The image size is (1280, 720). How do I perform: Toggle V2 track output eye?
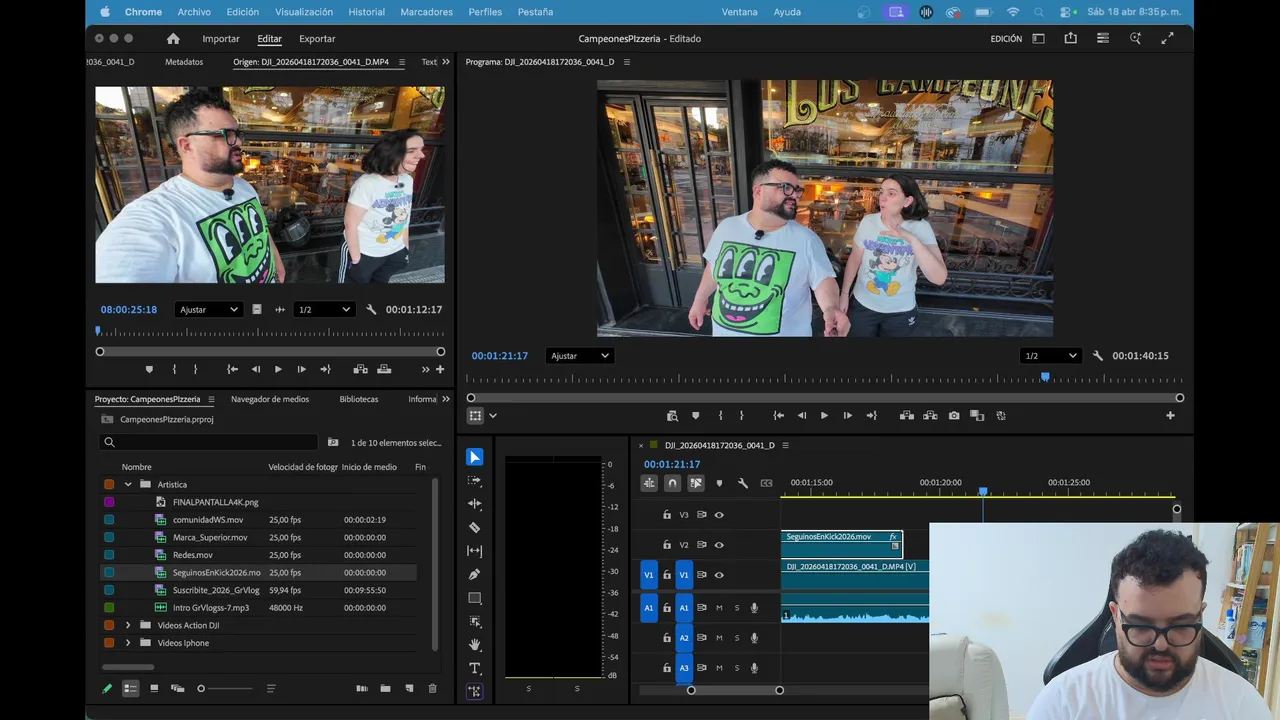click(x=719, y=545)
